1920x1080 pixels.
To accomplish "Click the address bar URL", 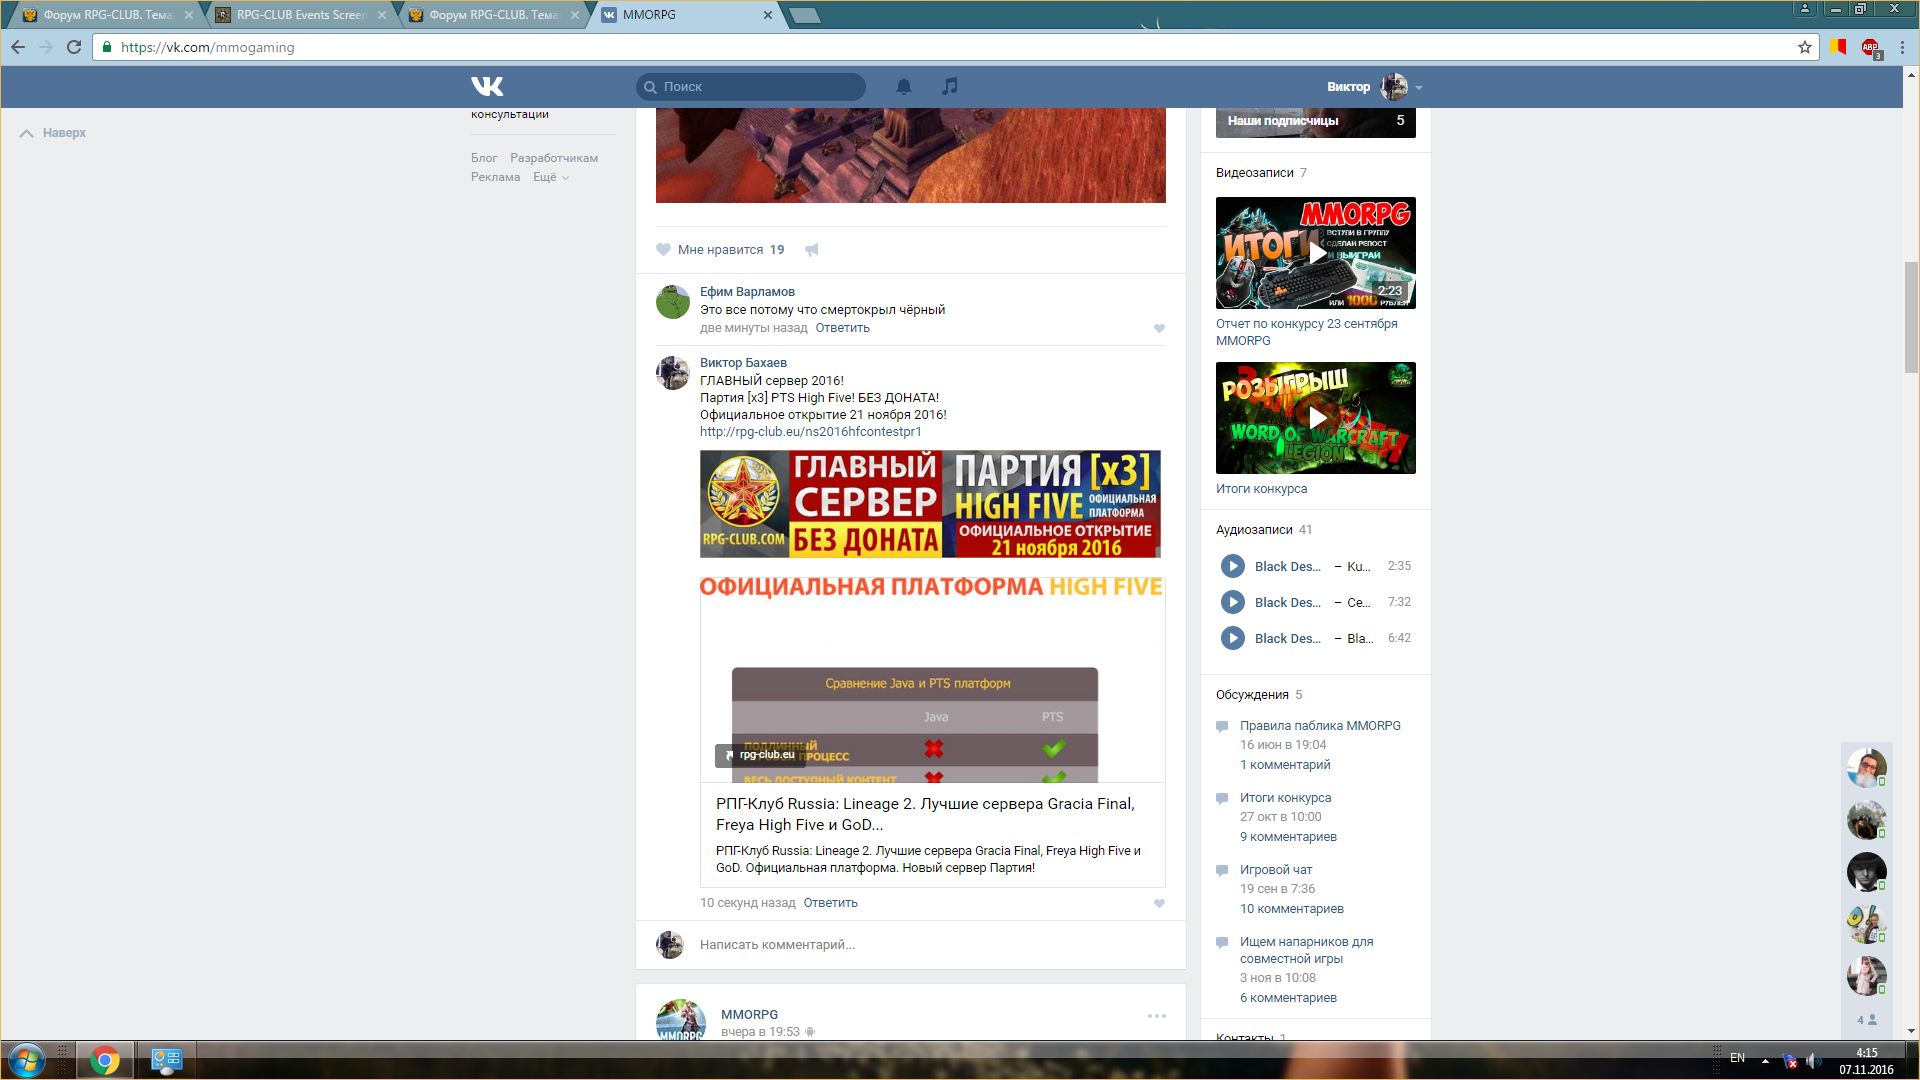I will [207, 47].
